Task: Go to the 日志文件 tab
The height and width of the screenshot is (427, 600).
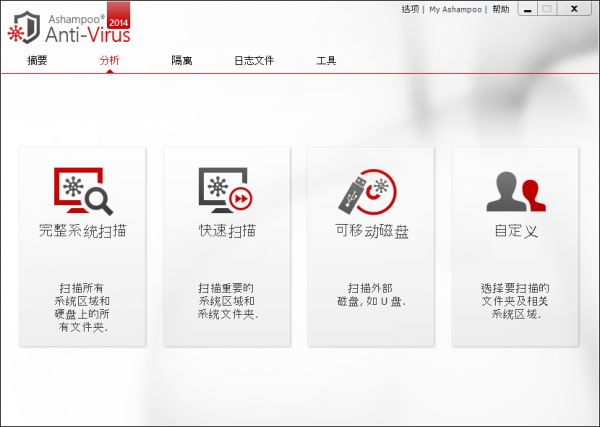Action: point(254,61)
